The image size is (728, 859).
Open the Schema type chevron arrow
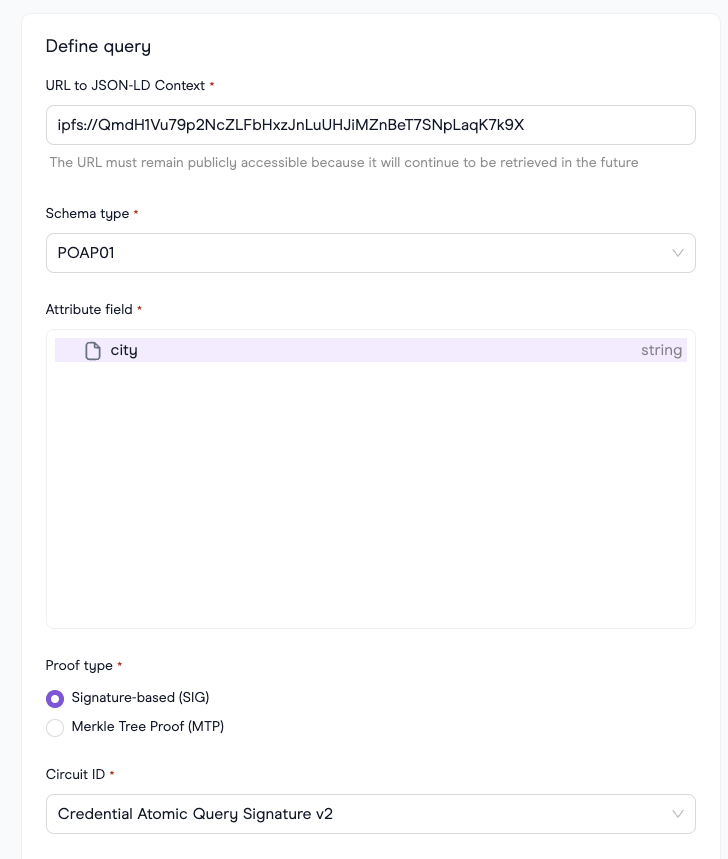678,253
